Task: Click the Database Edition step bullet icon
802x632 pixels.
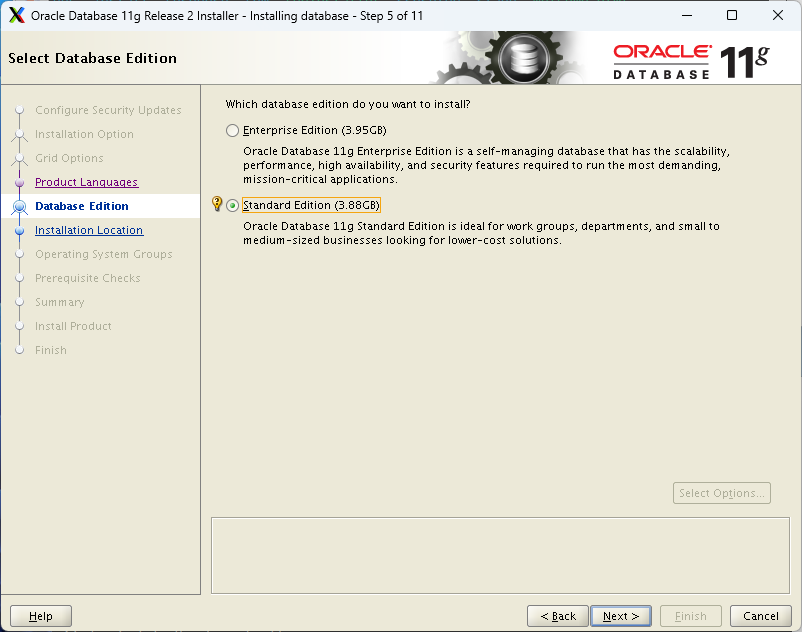Action: (x=19, y=206)
